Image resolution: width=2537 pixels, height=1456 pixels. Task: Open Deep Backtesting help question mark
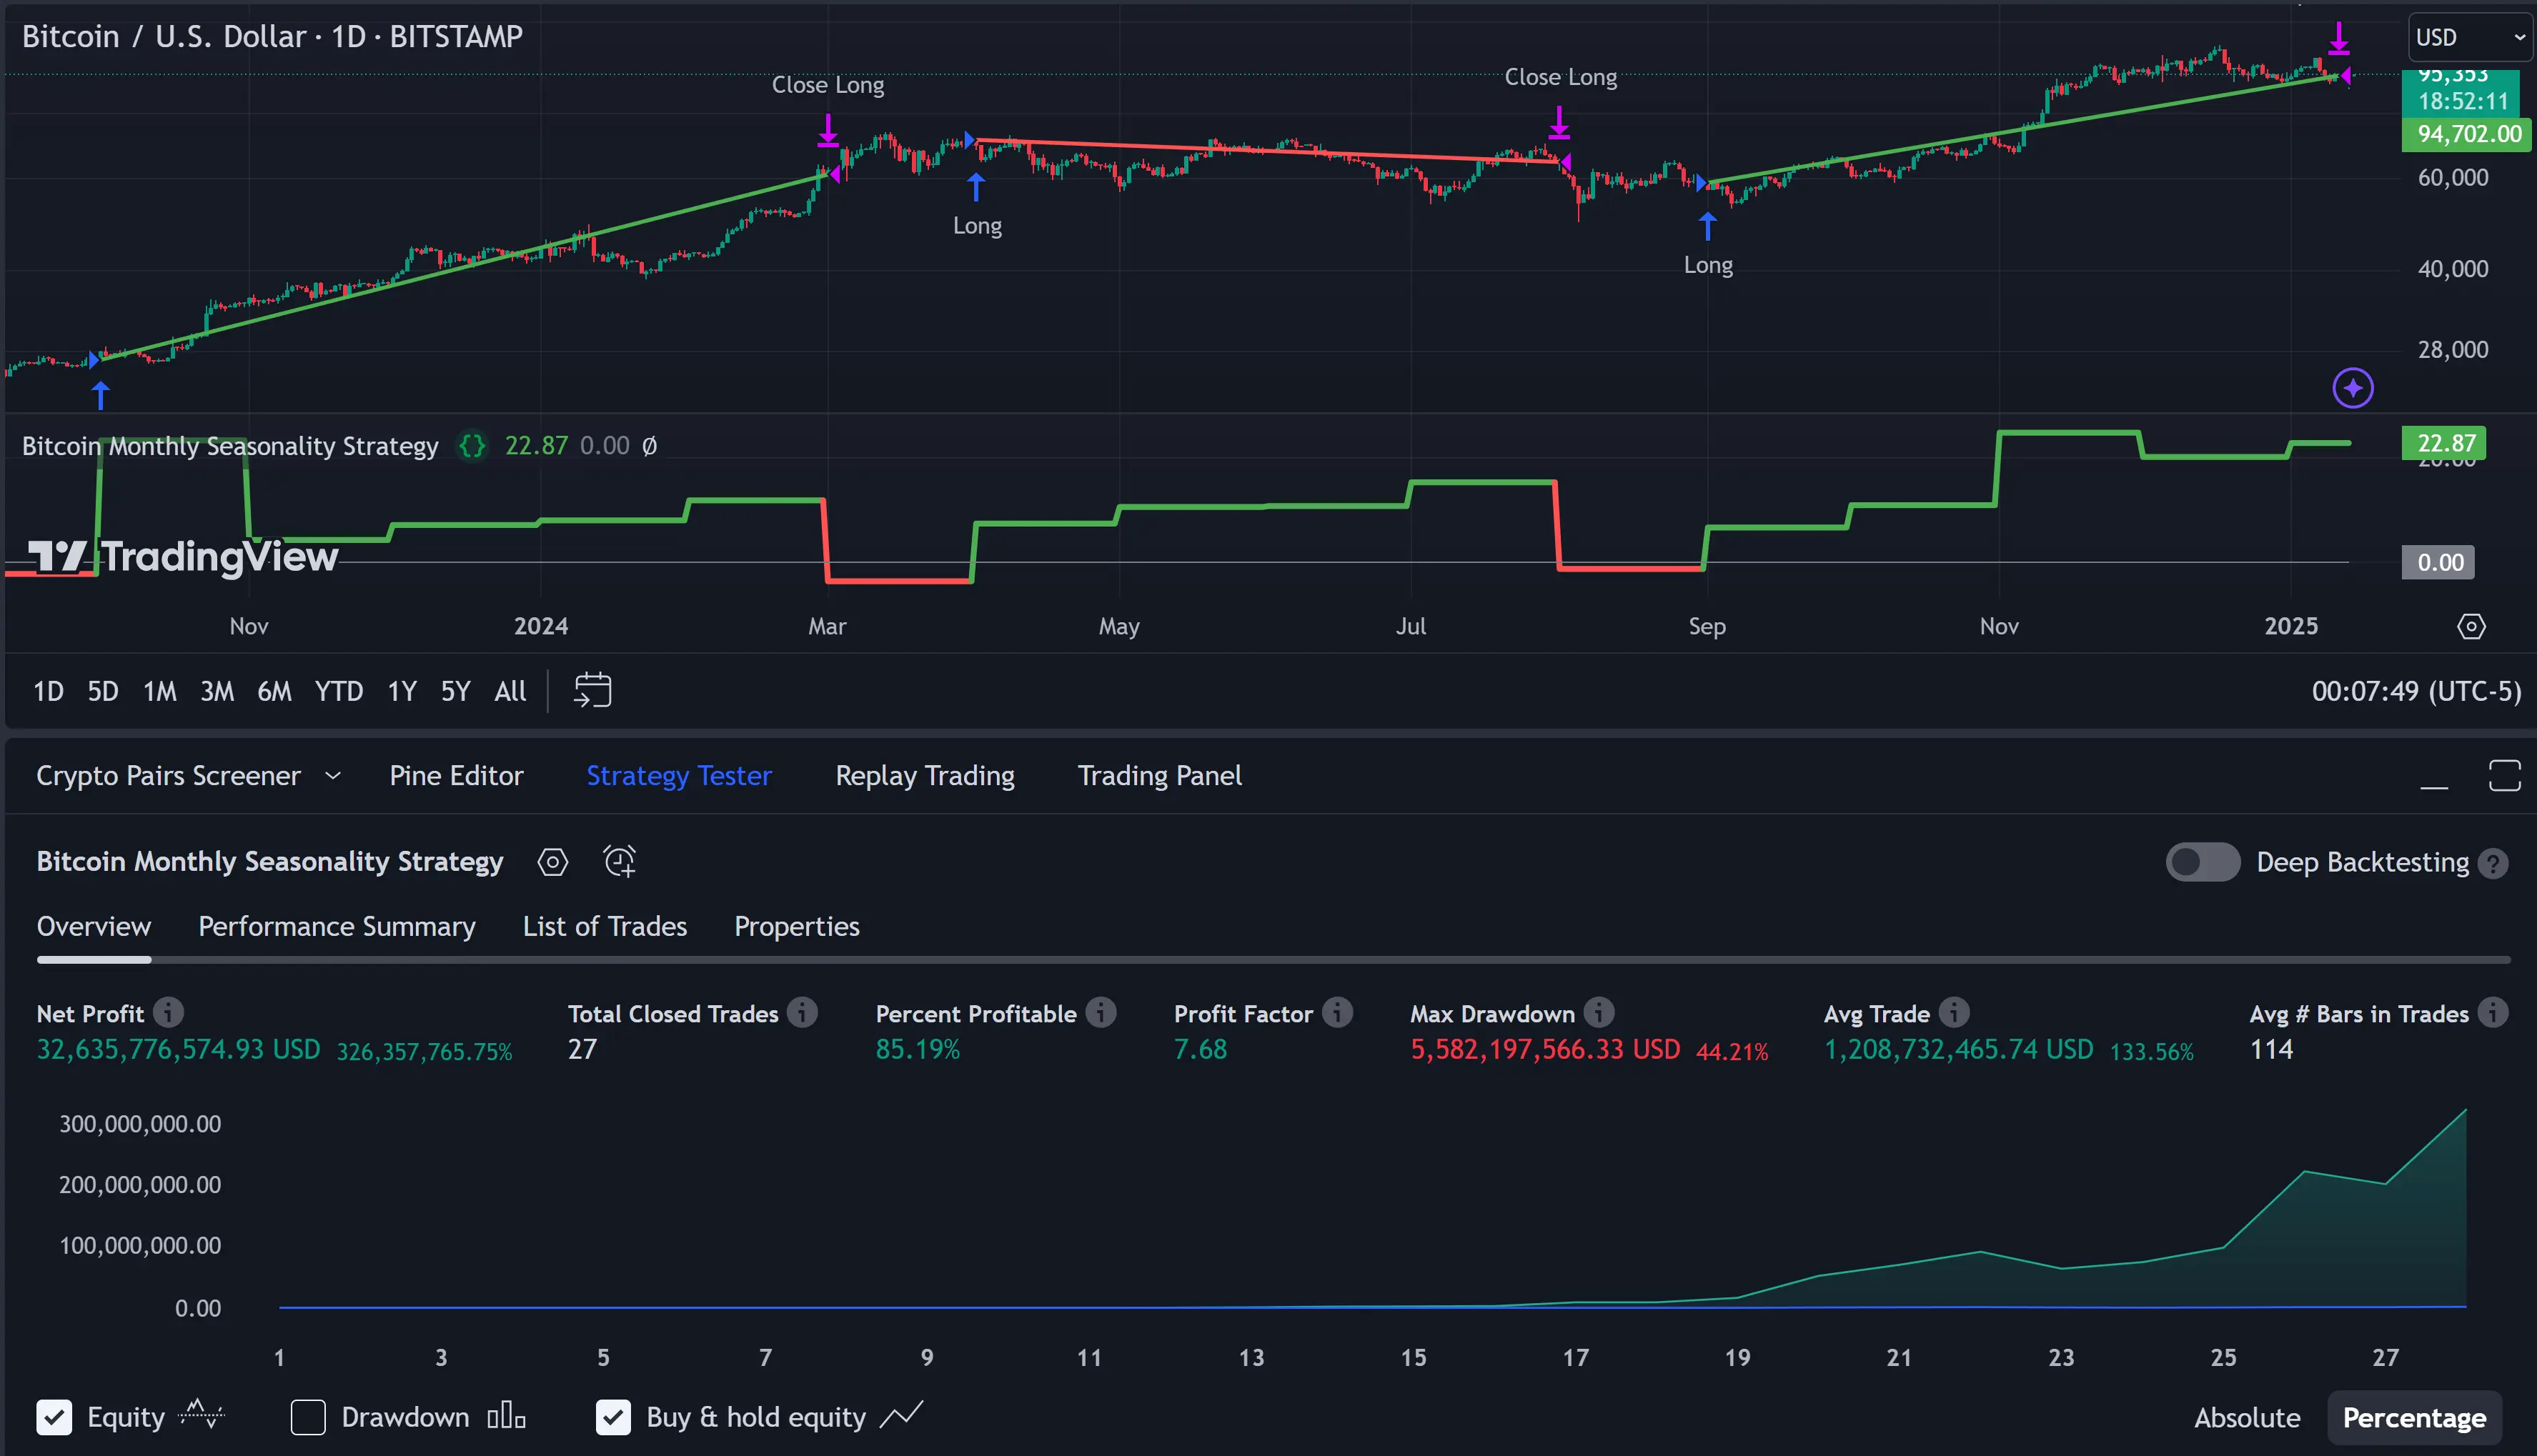2493,864
